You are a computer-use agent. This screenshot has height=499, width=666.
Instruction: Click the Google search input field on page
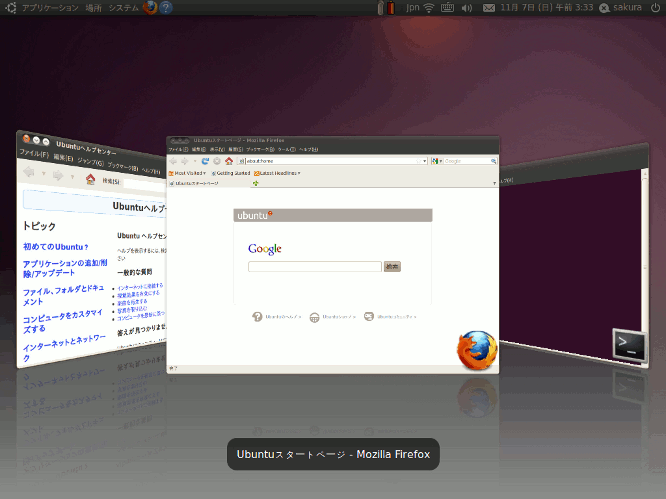click(x=314, y=267)
